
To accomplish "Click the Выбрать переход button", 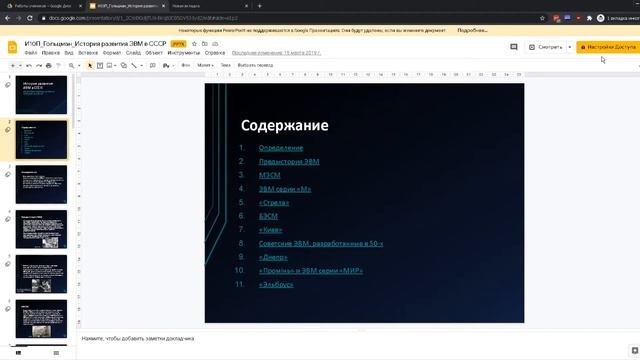I will click(255, 65).
